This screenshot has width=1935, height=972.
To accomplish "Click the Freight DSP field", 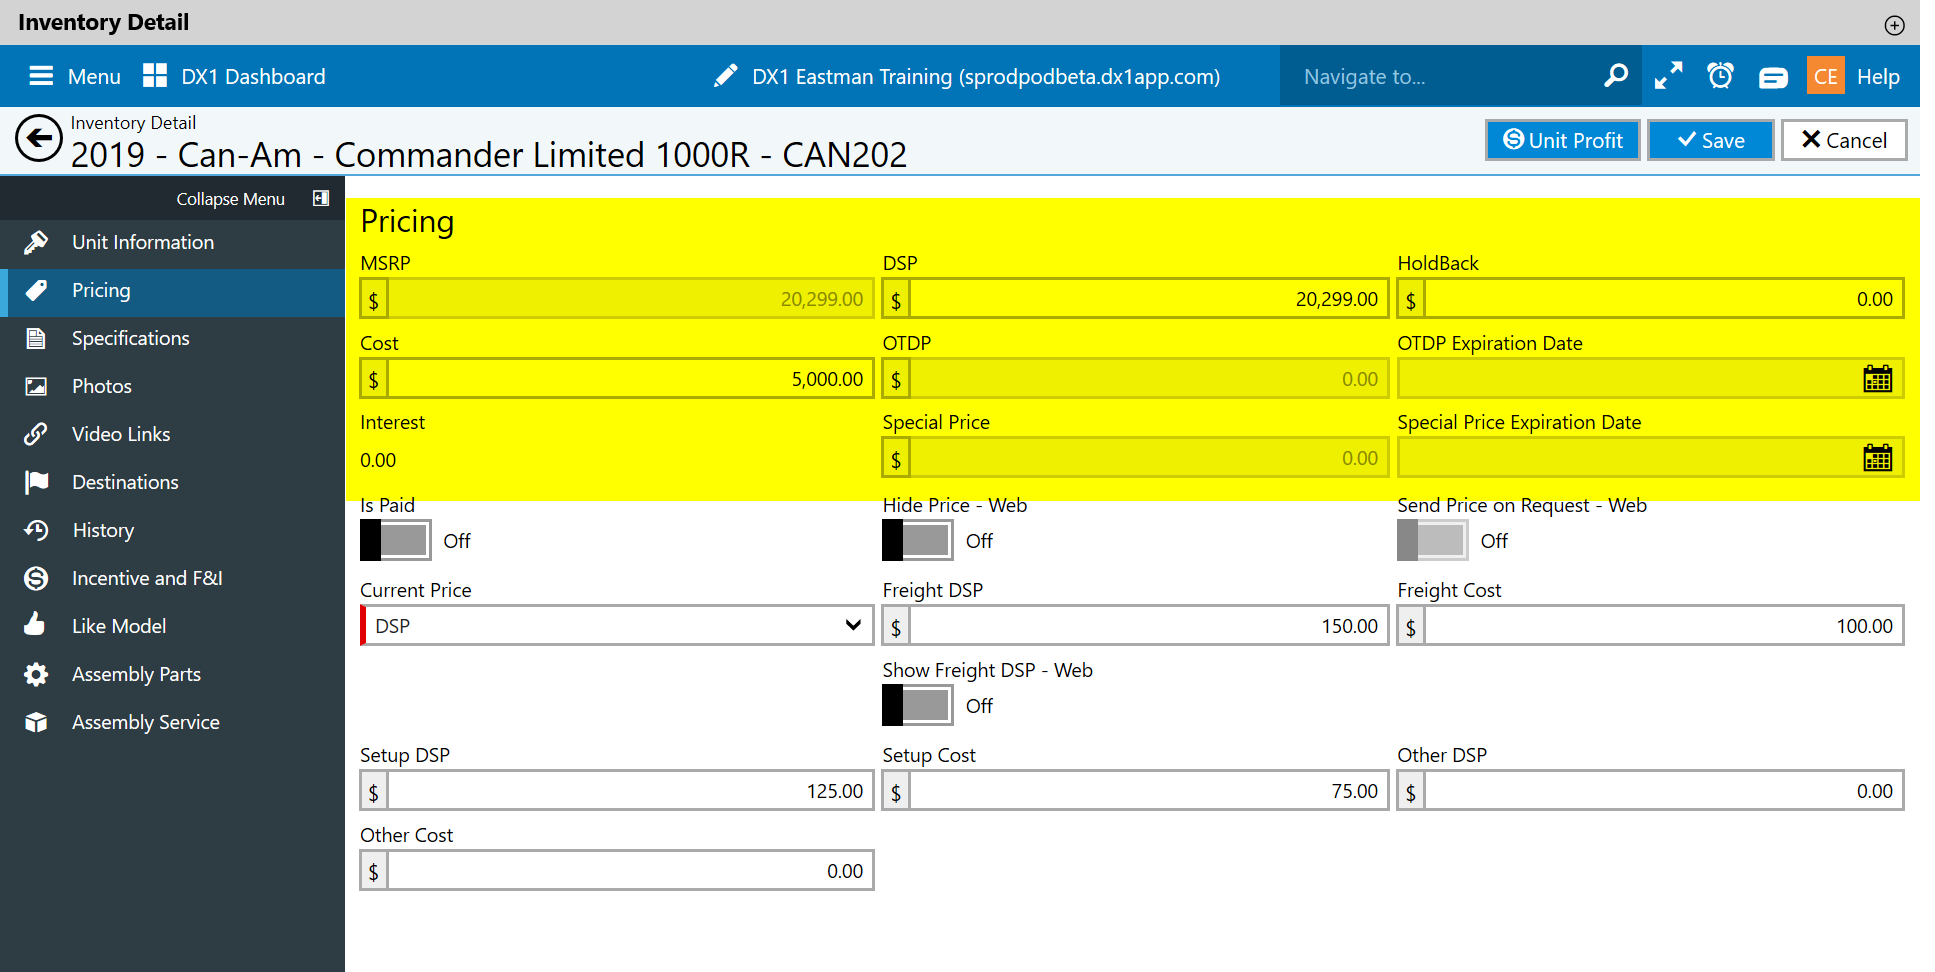I will pos(1148,626).
